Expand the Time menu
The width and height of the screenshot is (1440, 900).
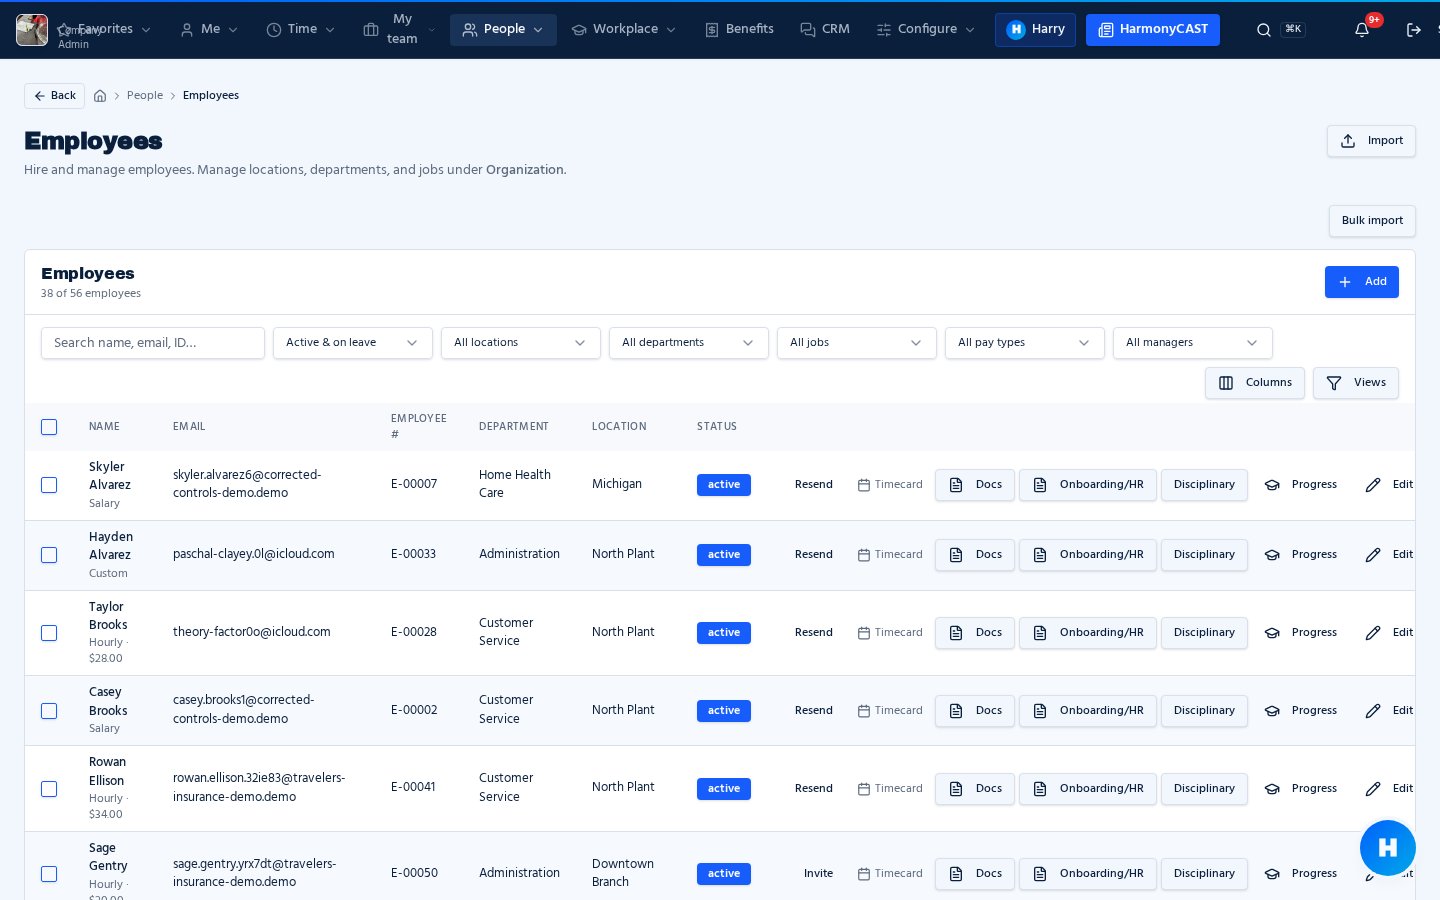[x=301, y=30]
